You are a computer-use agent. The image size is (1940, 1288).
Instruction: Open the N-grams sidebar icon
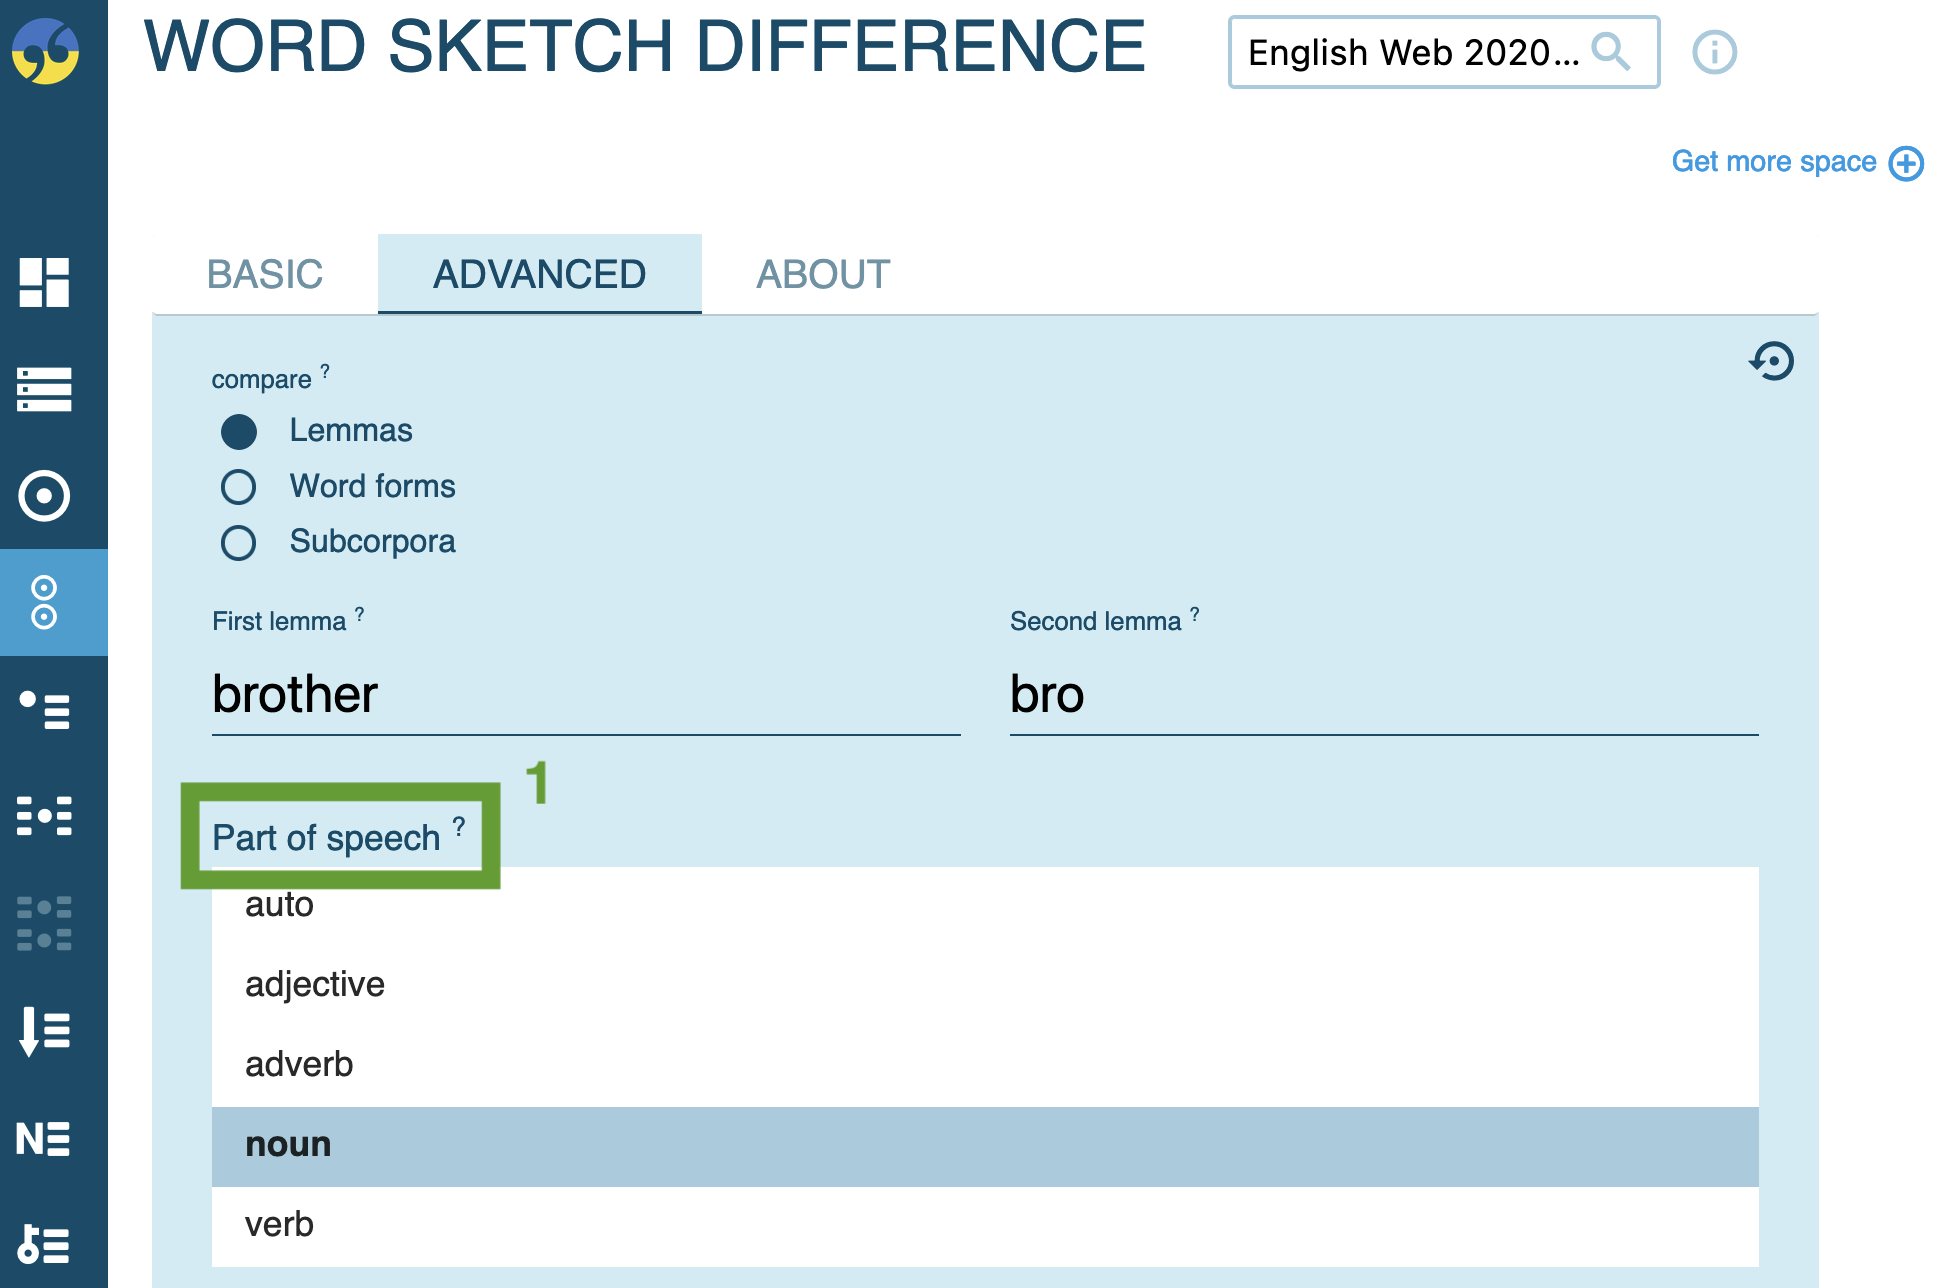pos(44,1138)
